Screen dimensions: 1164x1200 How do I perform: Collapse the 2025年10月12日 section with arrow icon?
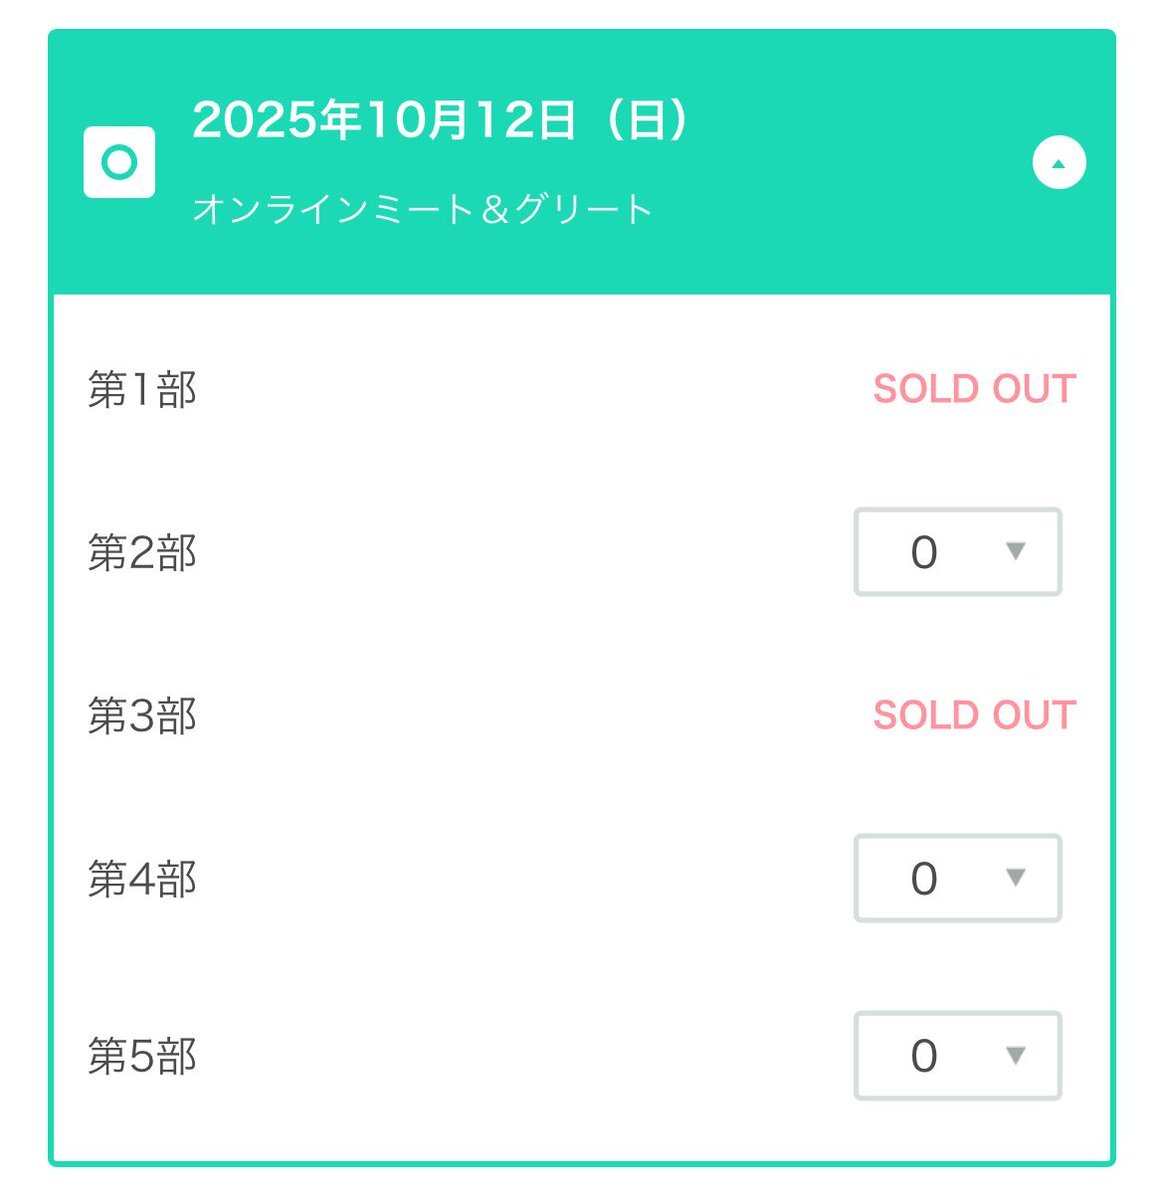tap(1059, 162)
